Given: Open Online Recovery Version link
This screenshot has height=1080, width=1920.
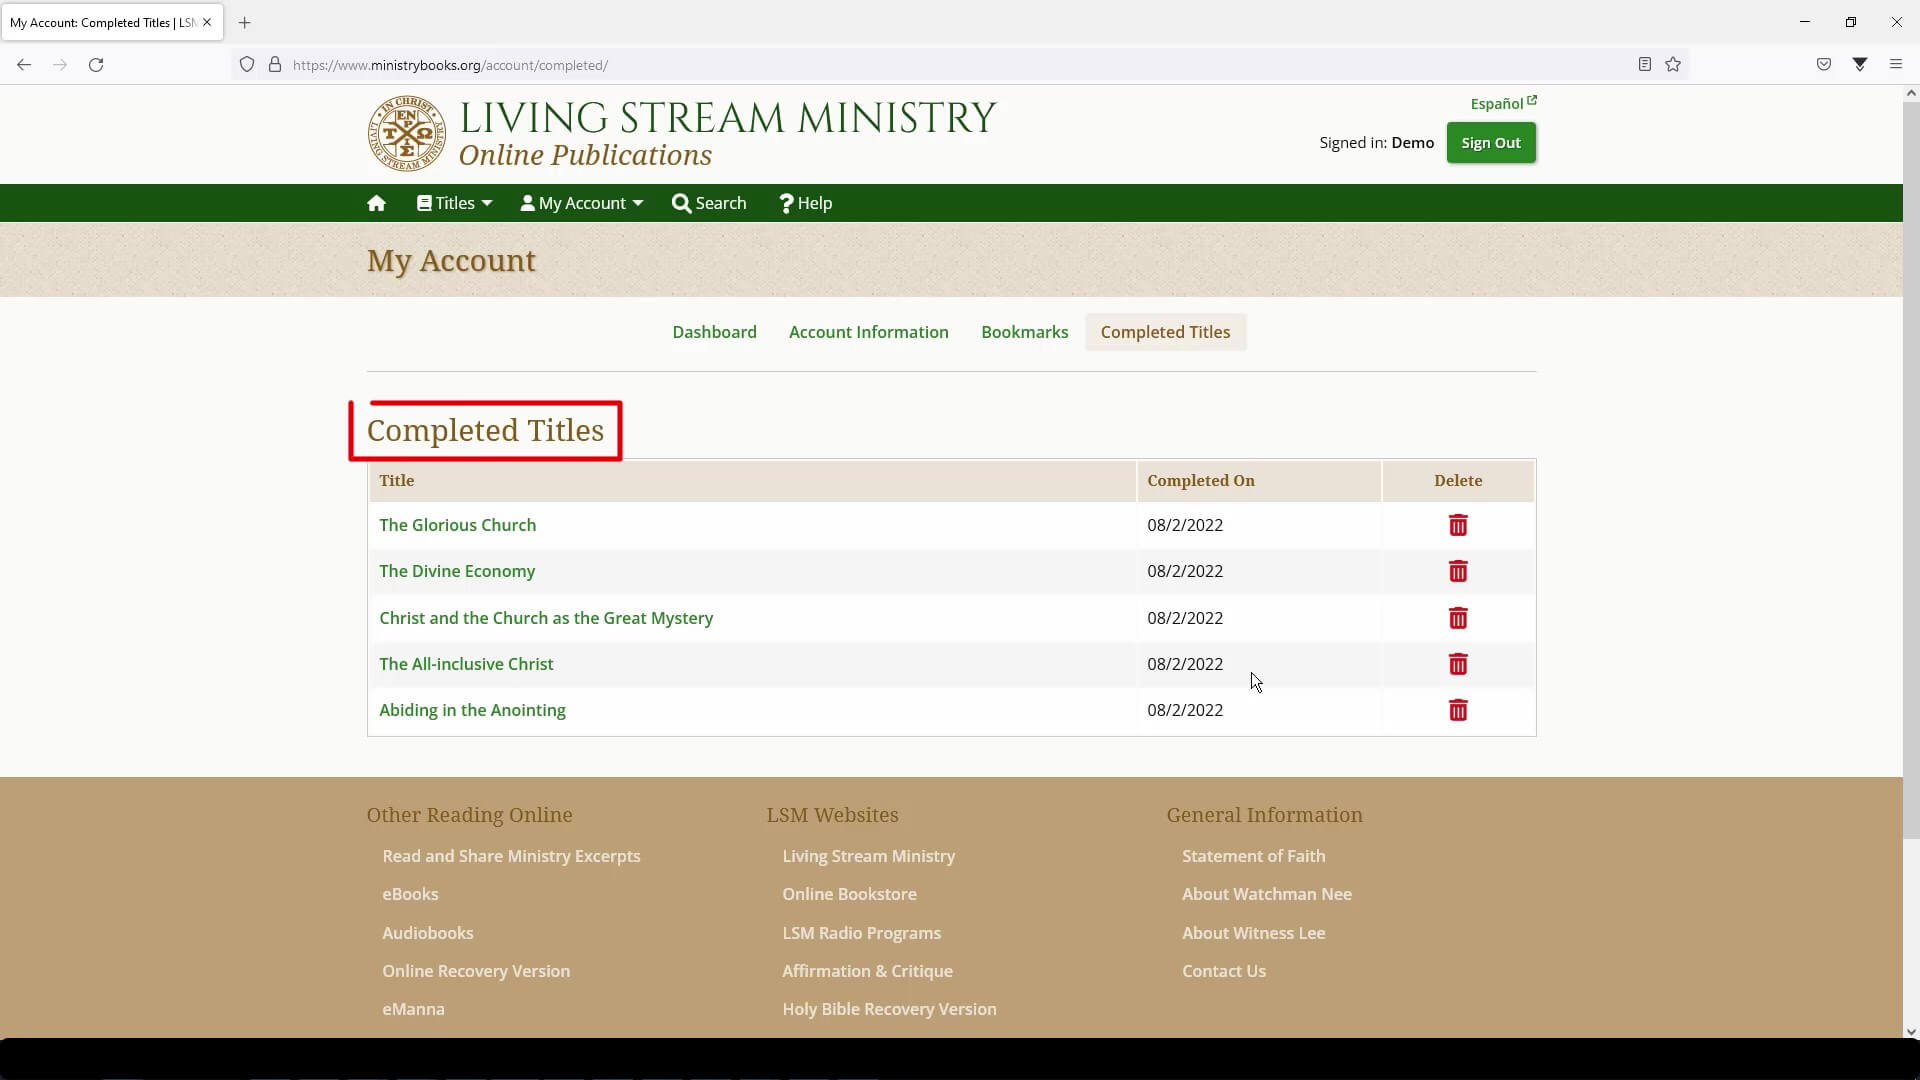Looking at the screenshot, I should coord(476,971).
